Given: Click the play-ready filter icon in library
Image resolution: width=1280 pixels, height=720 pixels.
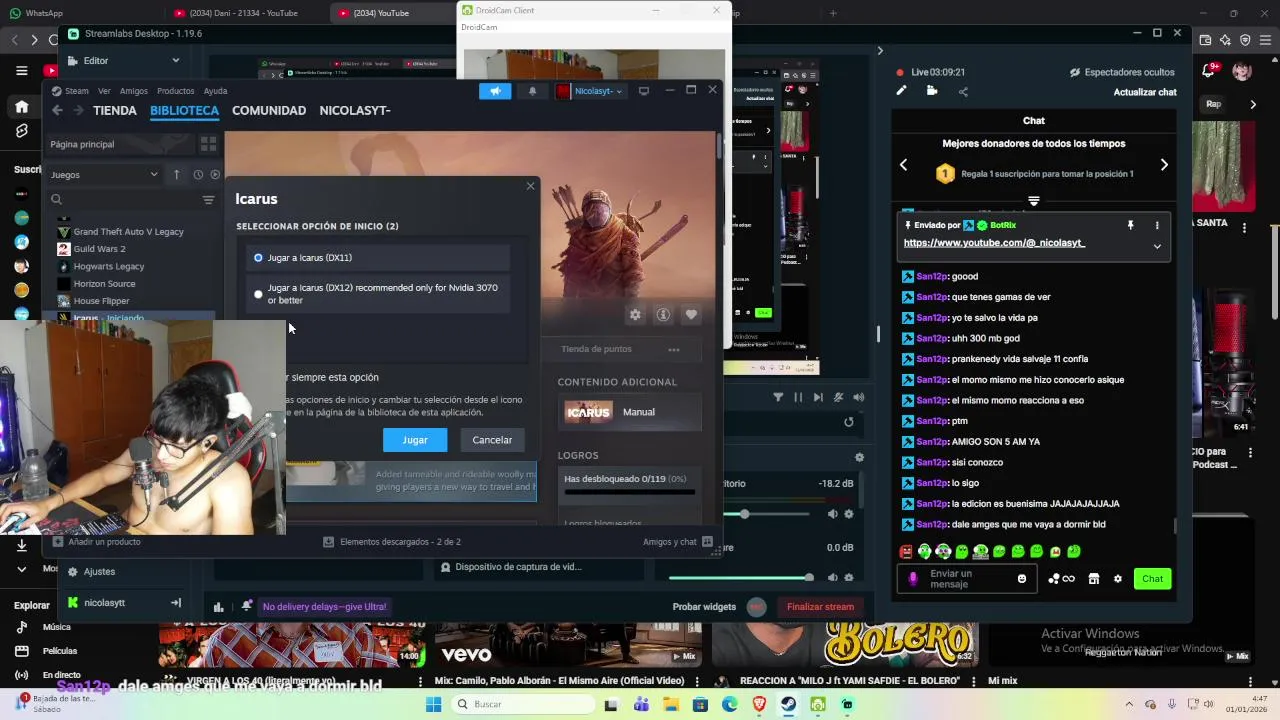Looking at the screenshot, I should point(213,174).
